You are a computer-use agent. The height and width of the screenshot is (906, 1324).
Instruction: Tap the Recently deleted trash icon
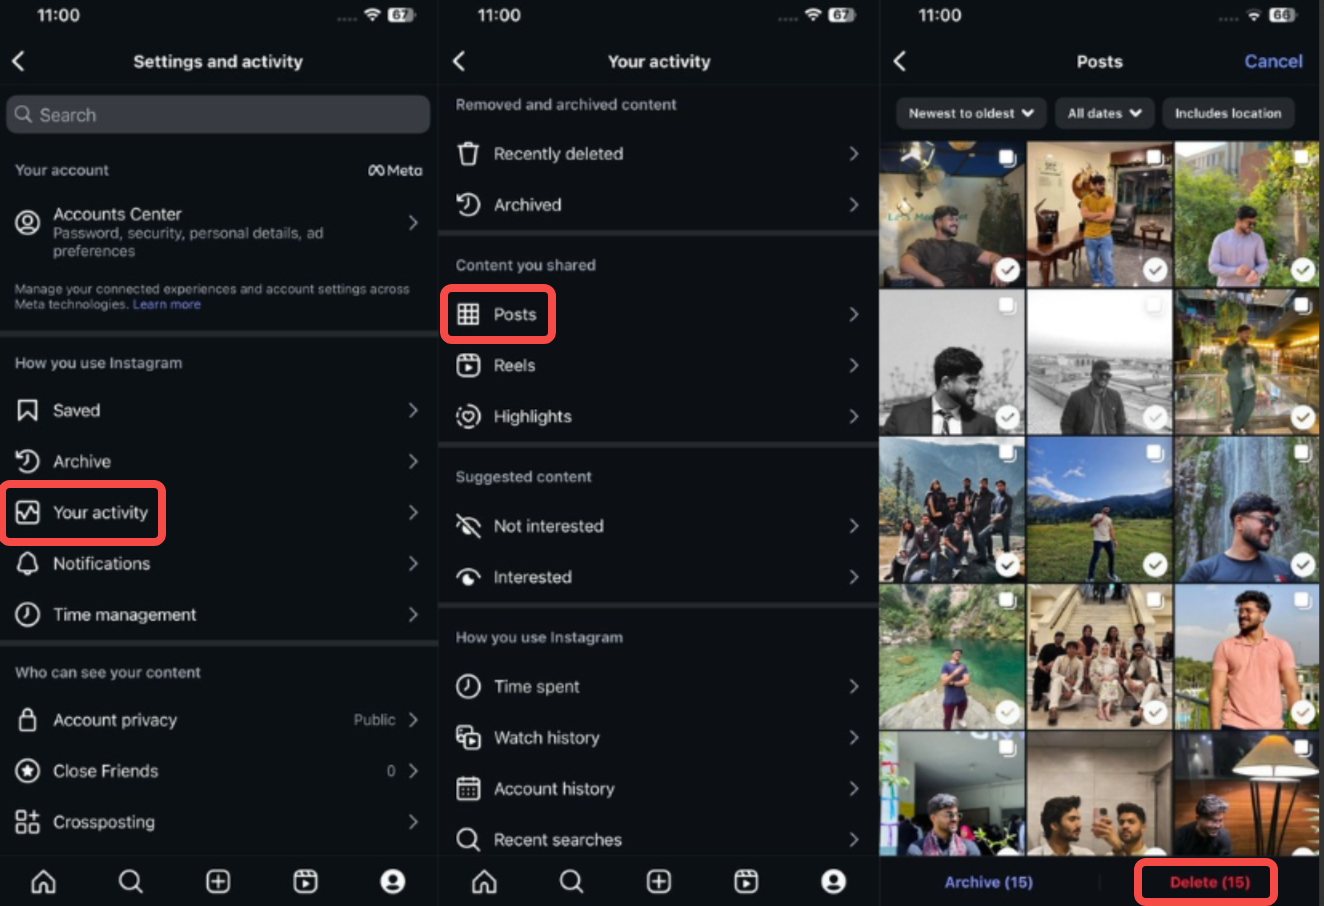point(468,154)
